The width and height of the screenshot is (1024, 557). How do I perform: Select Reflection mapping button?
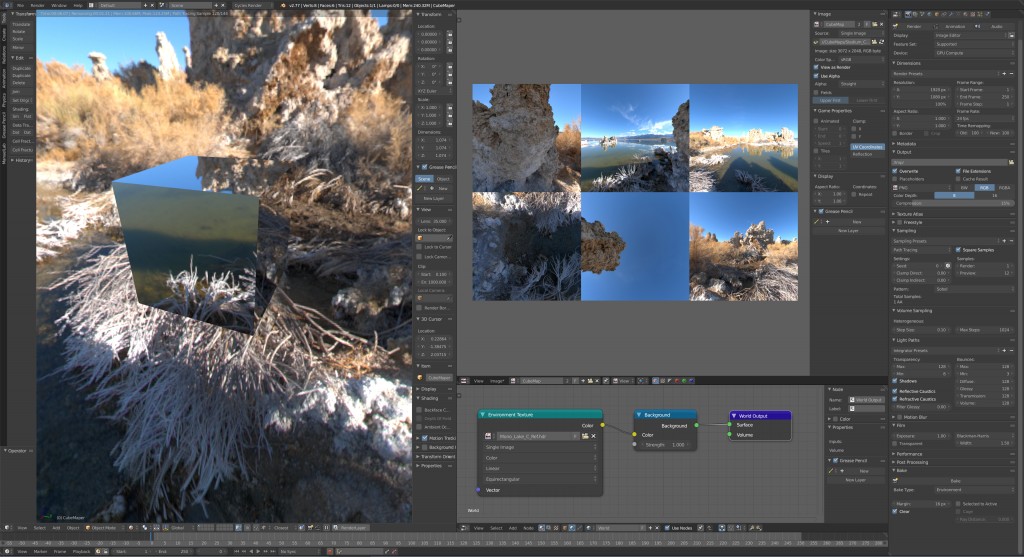867,154
